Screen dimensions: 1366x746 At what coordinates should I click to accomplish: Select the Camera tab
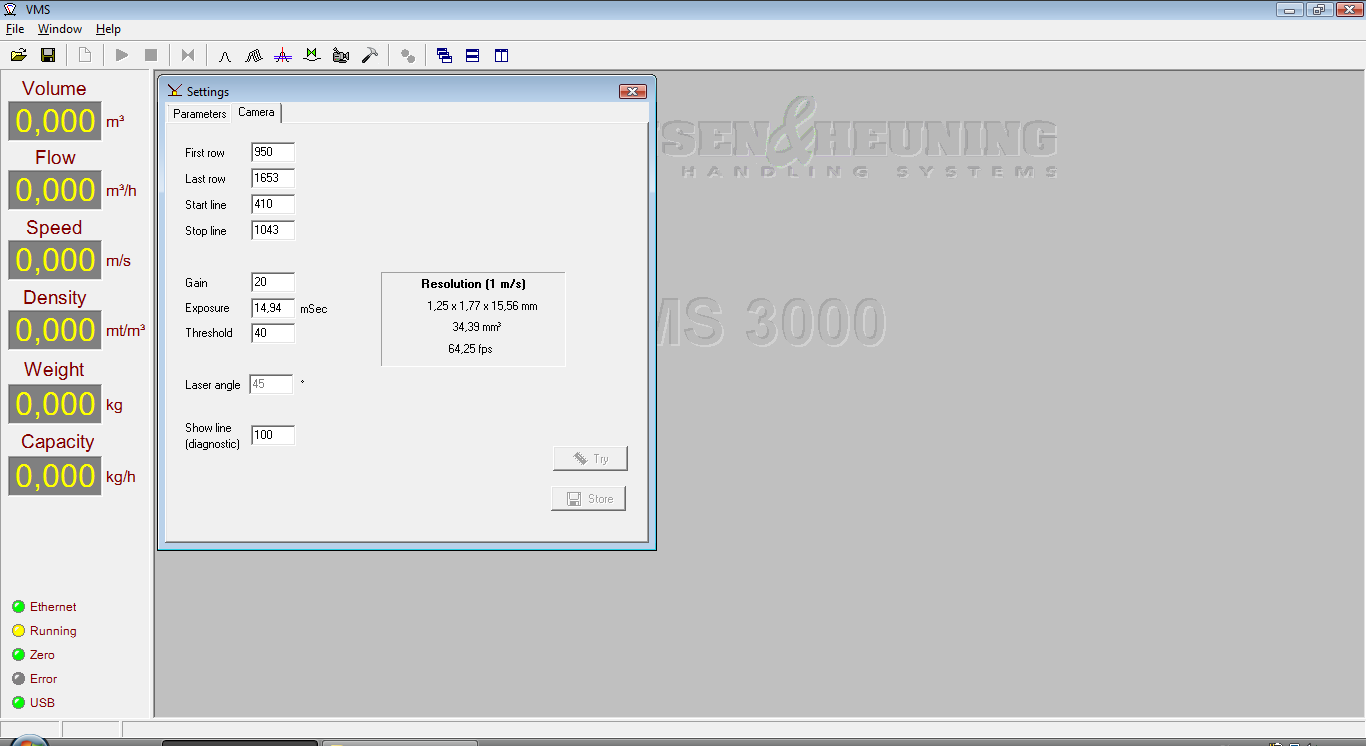click(x=256, y=112)
